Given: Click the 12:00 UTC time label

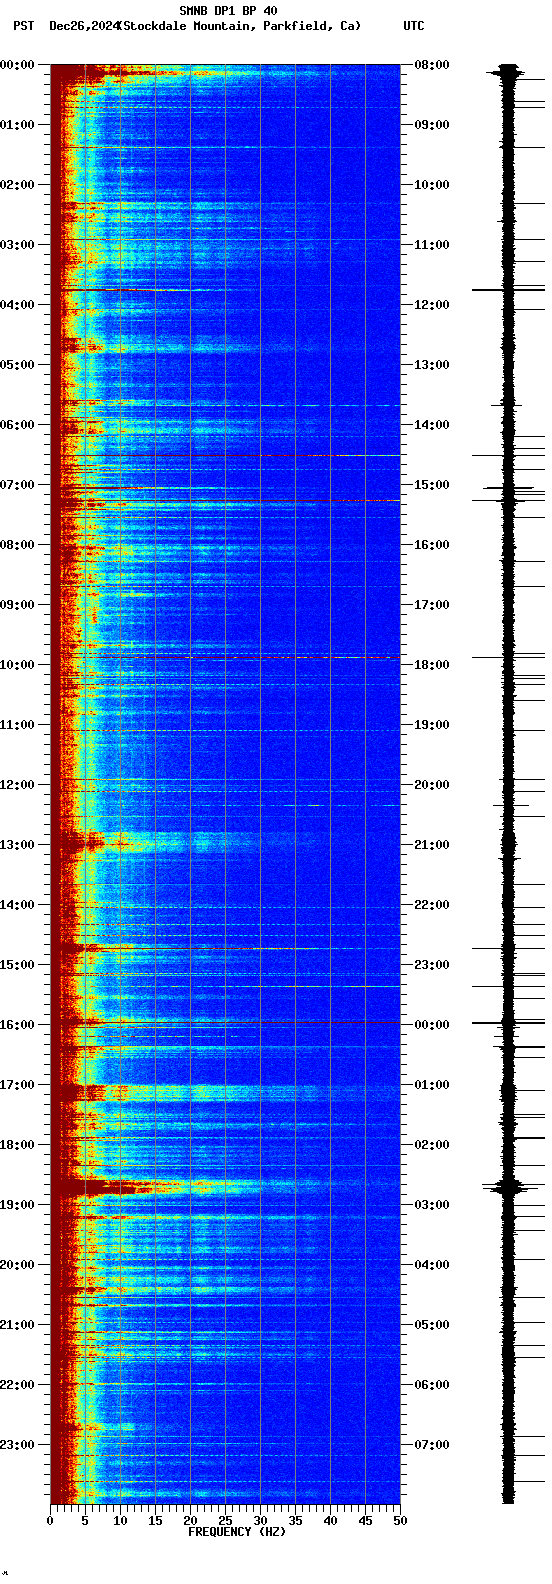Looking at the screenshot, I should click(x=431, y=305).
